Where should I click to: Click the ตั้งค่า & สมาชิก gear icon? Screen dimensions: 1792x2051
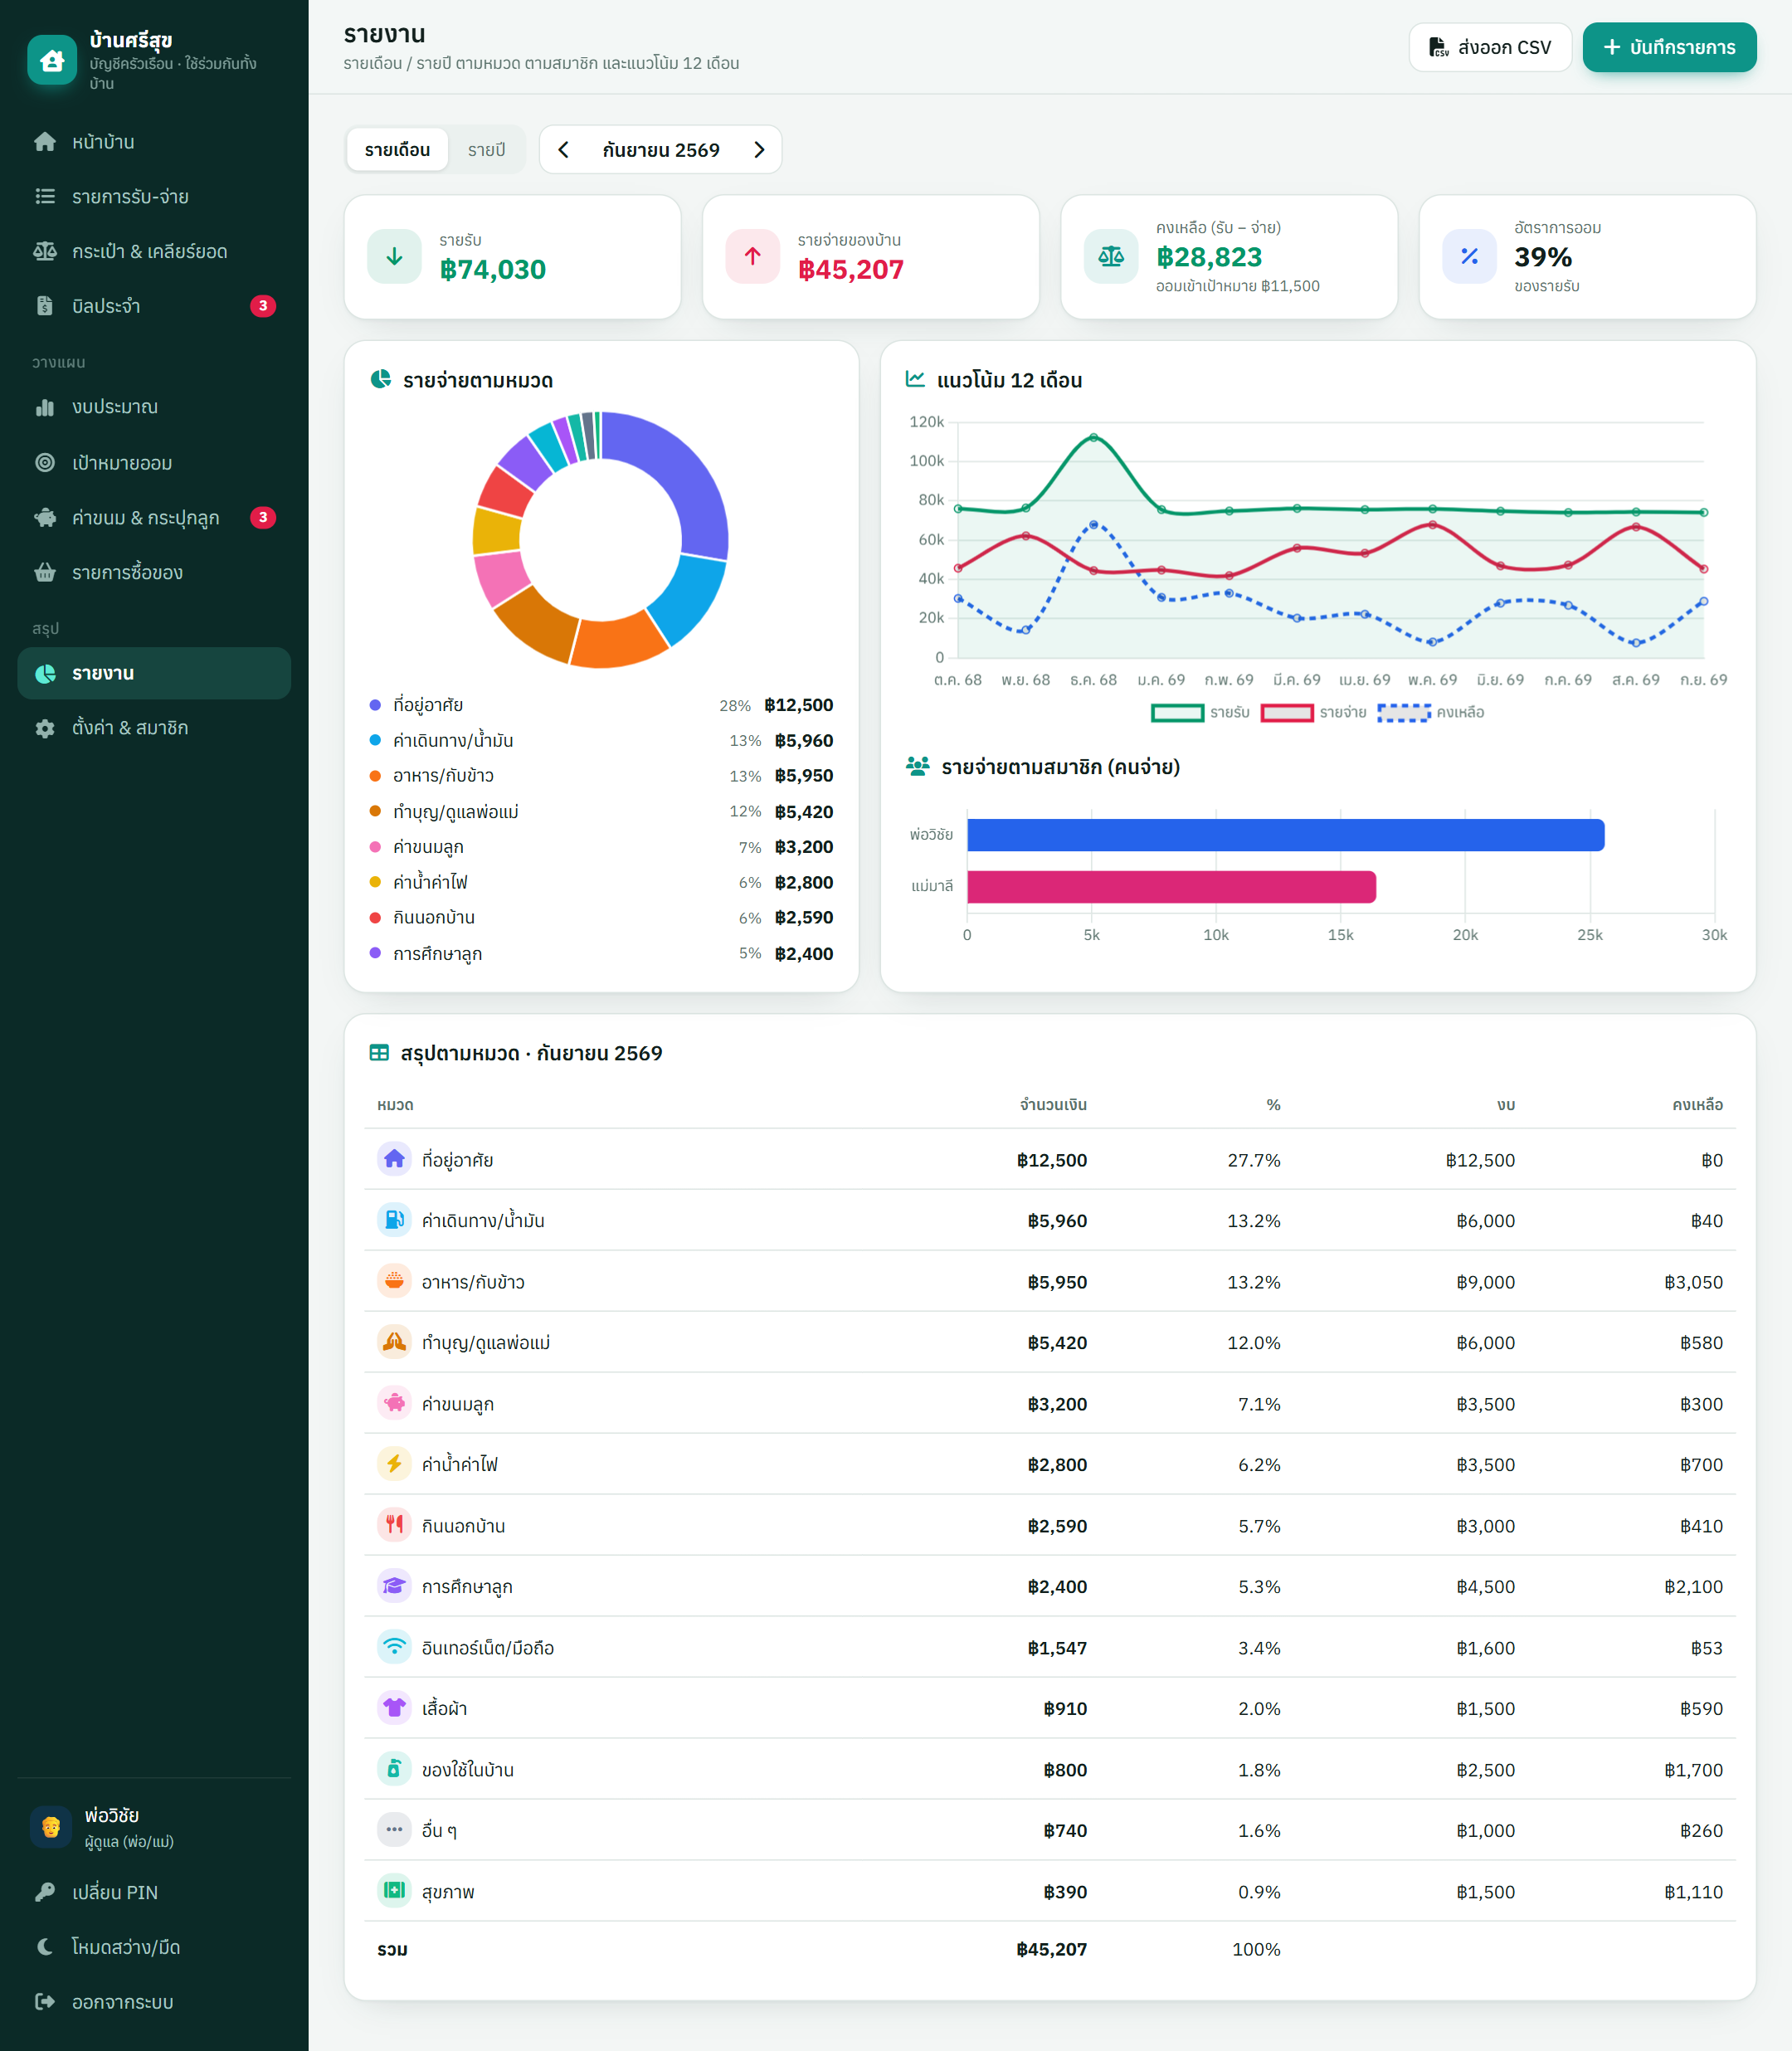45,728
